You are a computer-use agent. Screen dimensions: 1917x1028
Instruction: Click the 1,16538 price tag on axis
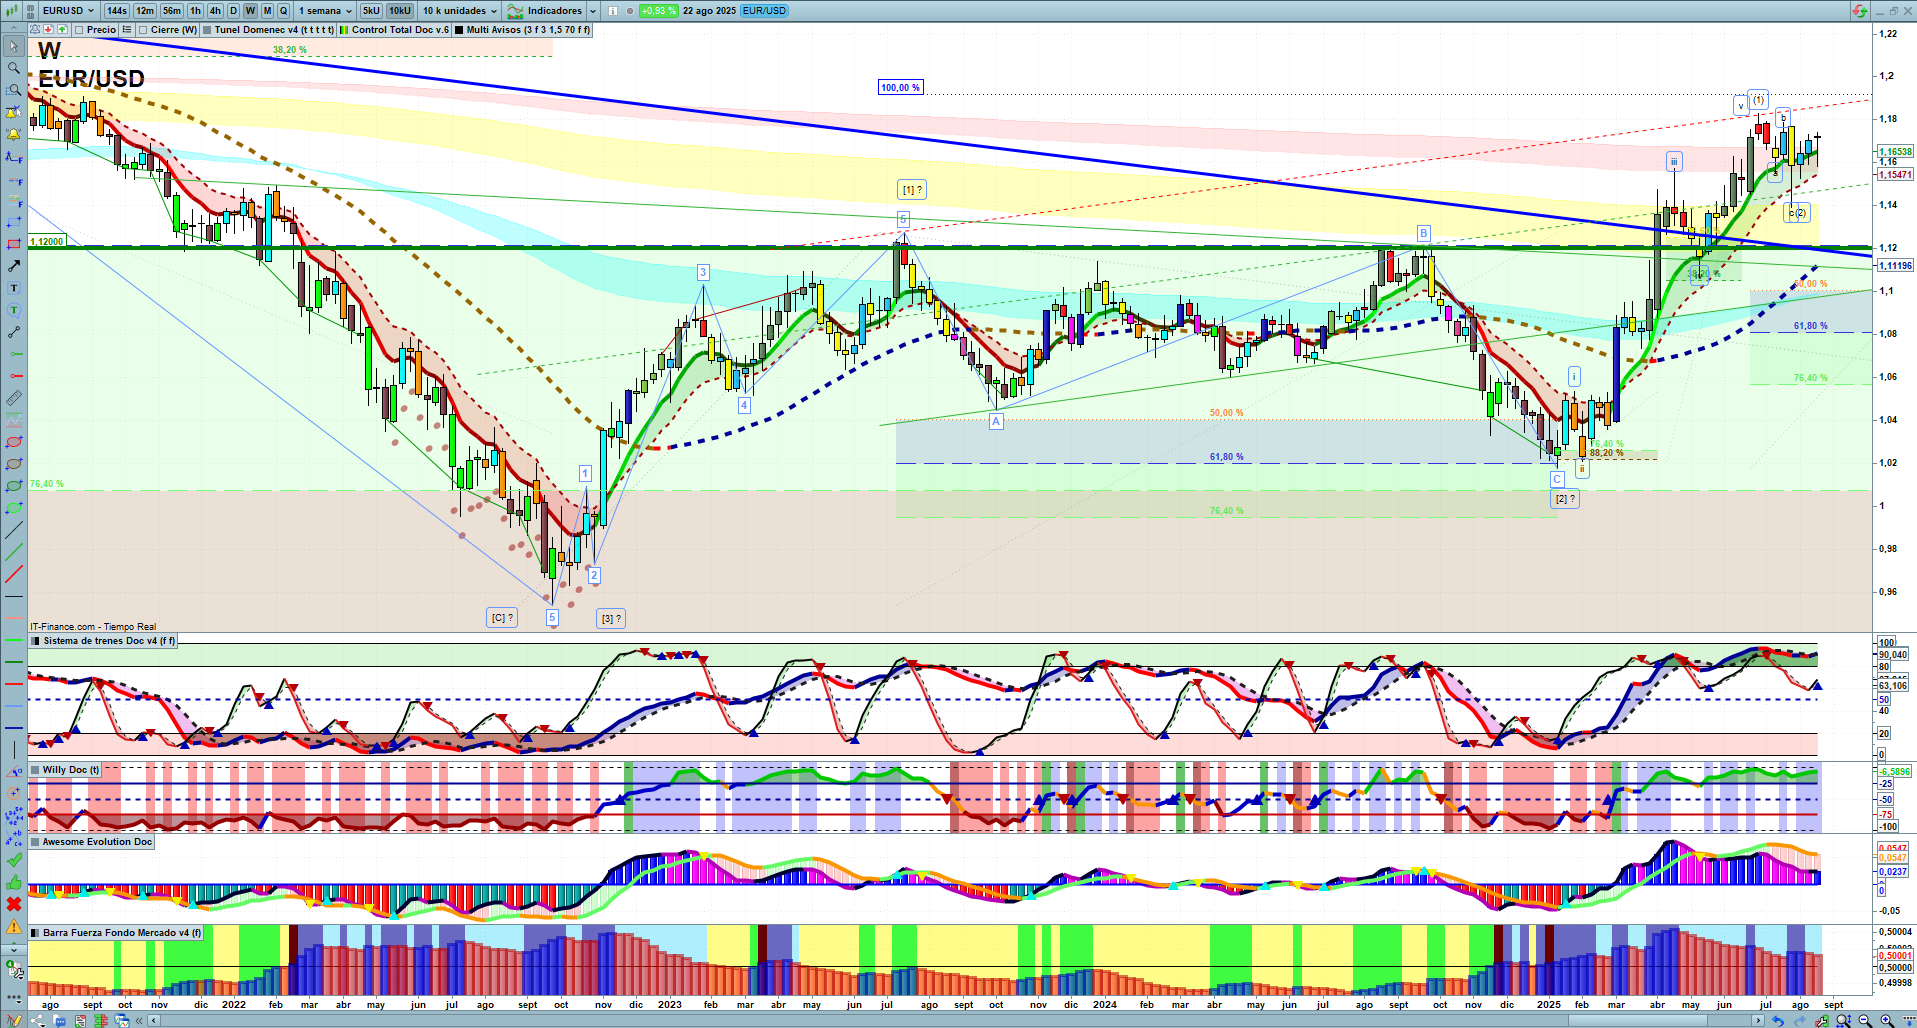coord(1895,152)
